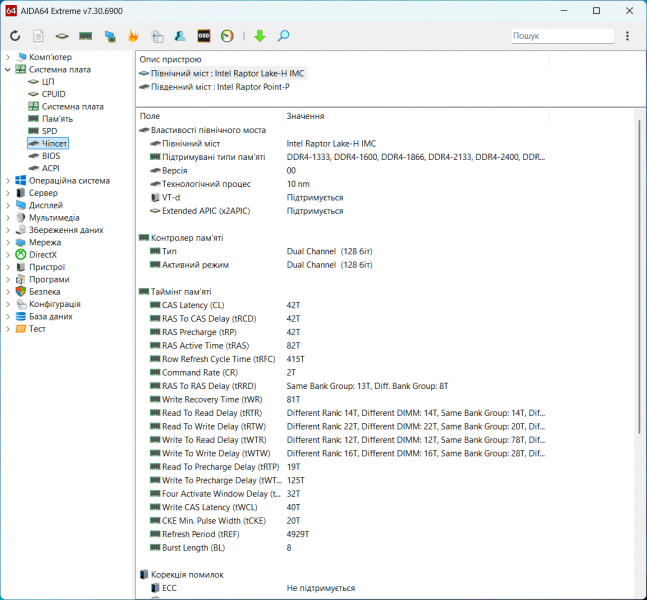This screenshot has width=647, height=600.
Task: Expand the Дисплей tree node
Action: 8,206
